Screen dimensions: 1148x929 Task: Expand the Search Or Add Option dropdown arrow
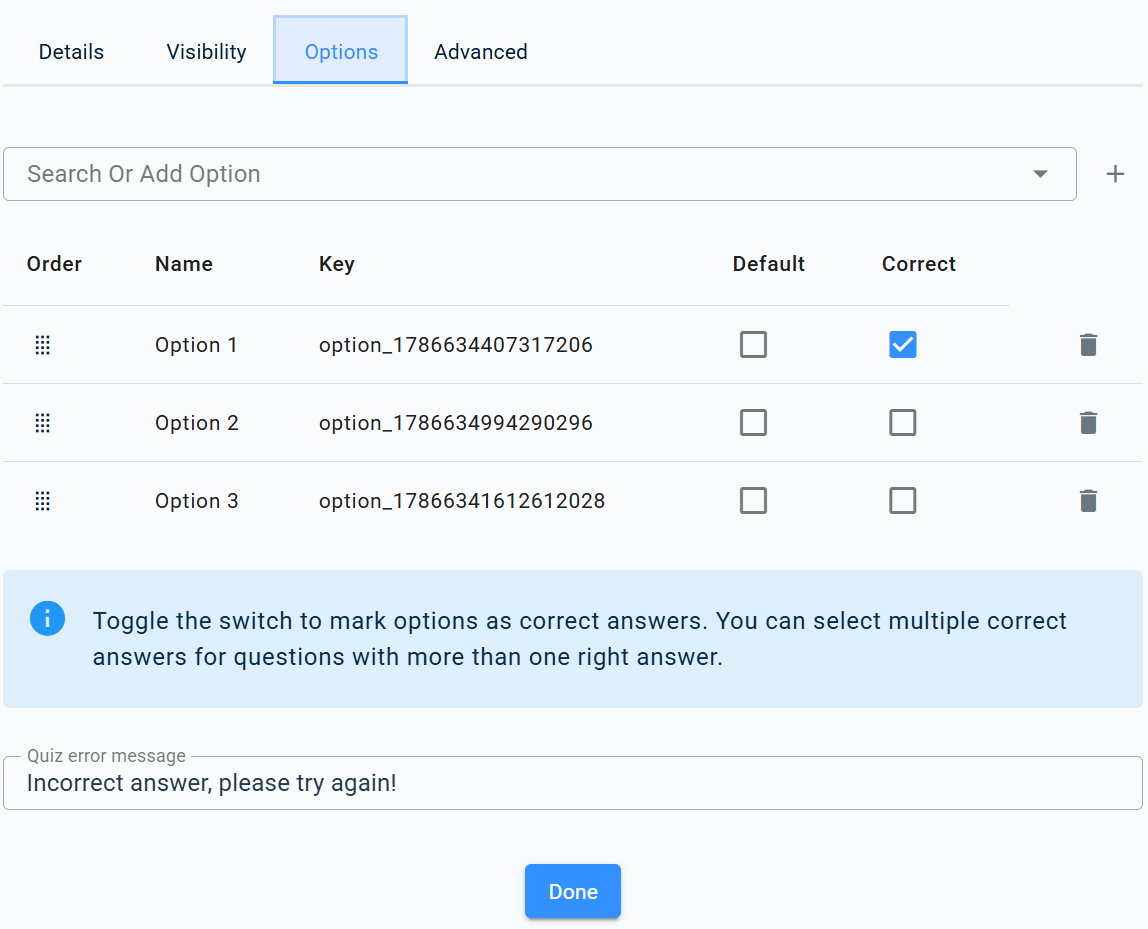[1040, 174]
